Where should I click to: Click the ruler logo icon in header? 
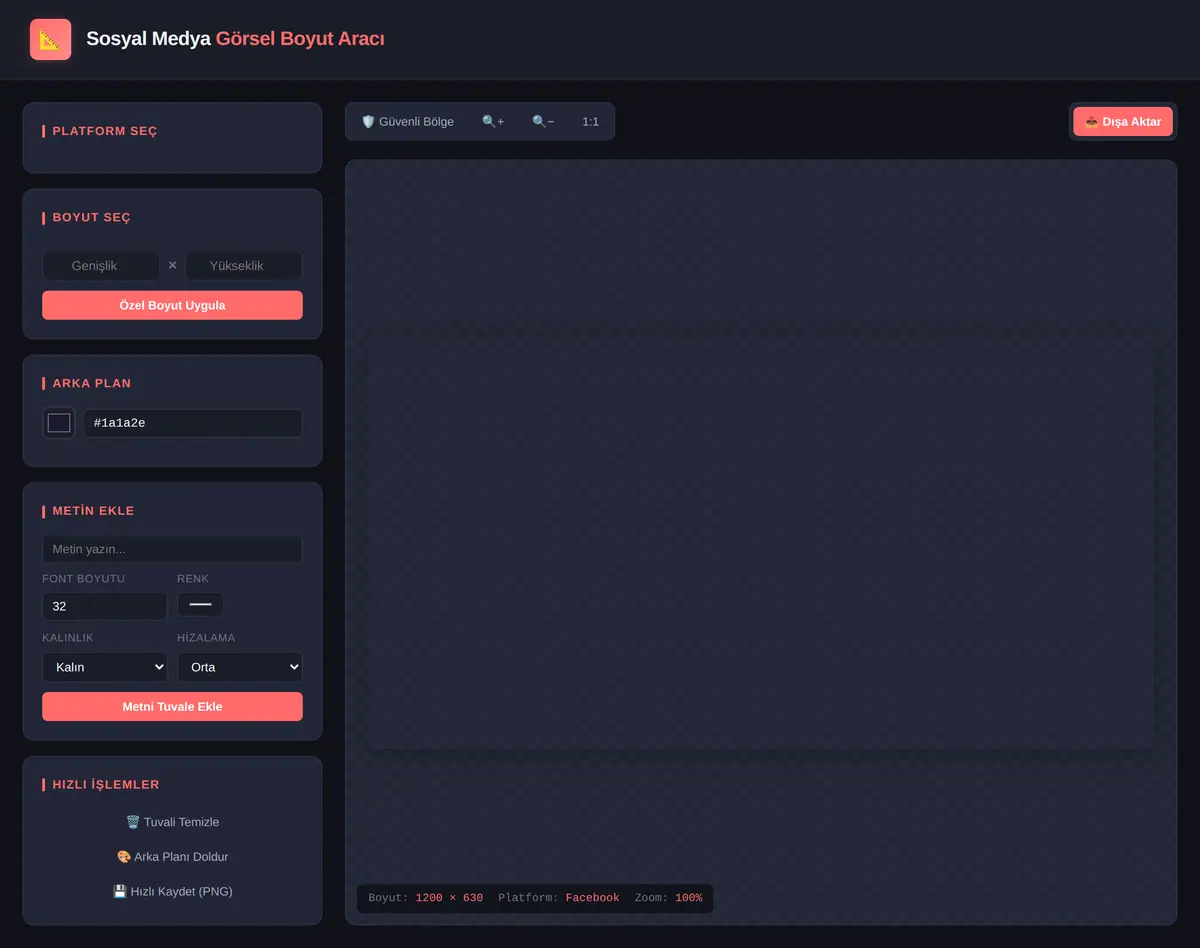click(x=50, y=39)
